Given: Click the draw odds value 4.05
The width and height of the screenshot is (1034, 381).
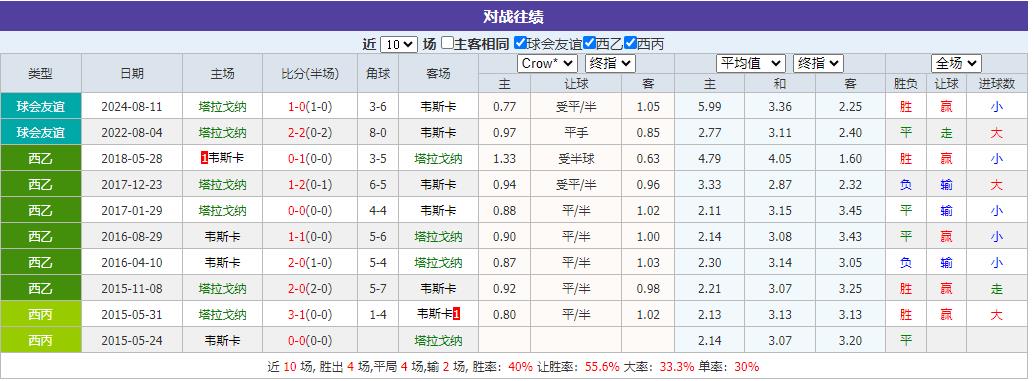Looking at the screenshot, I should [x=780, y=158].
